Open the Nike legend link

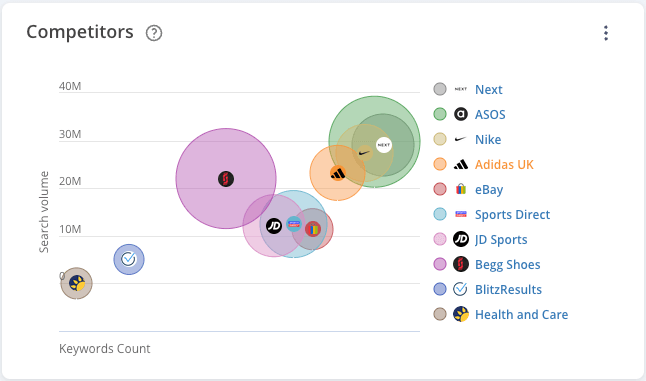(x=488, y=140)
